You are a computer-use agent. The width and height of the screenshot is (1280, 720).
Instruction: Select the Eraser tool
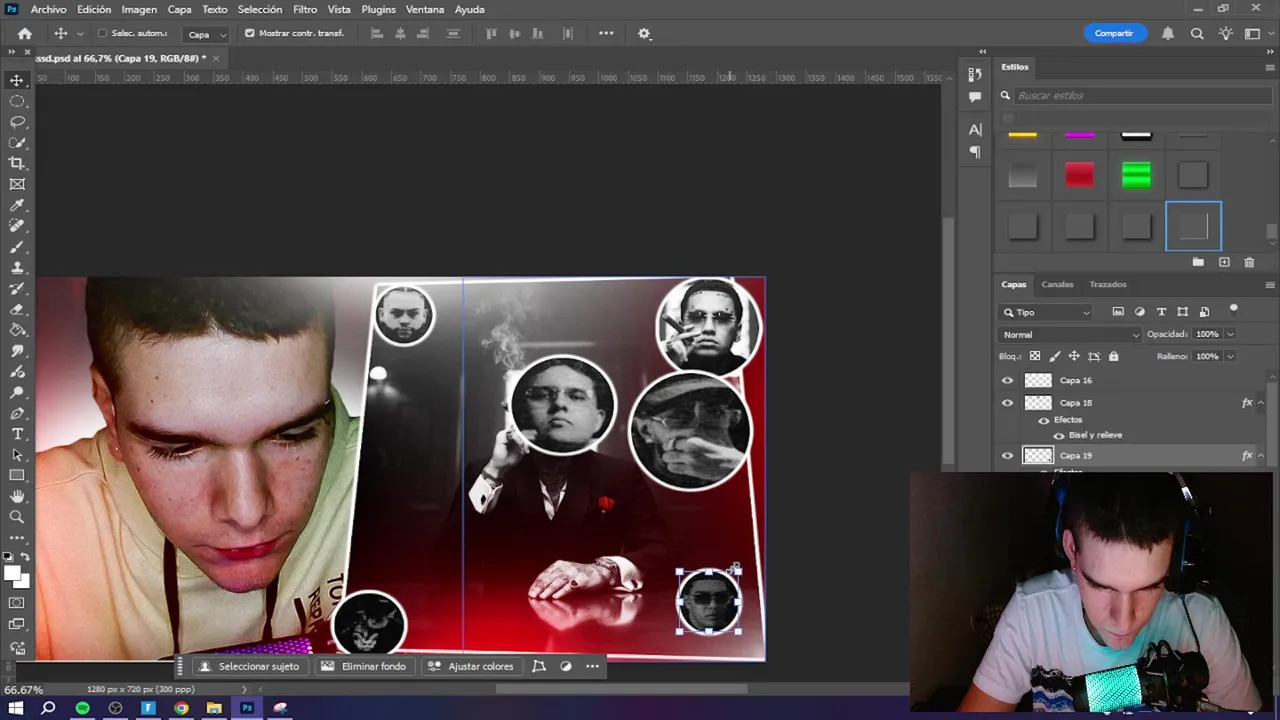tap(17, 309)
